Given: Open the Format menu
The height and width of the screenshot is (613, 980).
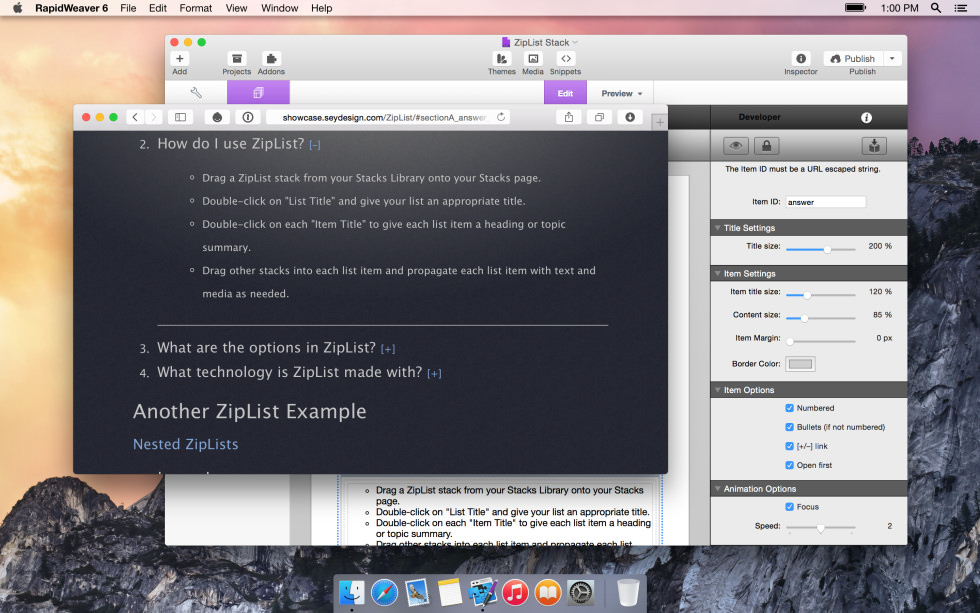Looking at the screenshot, I should 196,8.
